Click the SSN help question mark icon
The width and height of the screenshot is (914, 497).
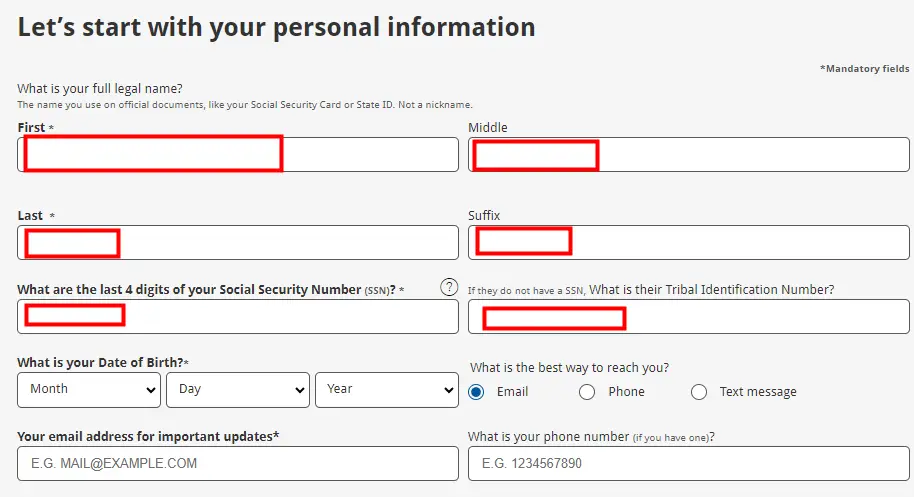point(449,287)
